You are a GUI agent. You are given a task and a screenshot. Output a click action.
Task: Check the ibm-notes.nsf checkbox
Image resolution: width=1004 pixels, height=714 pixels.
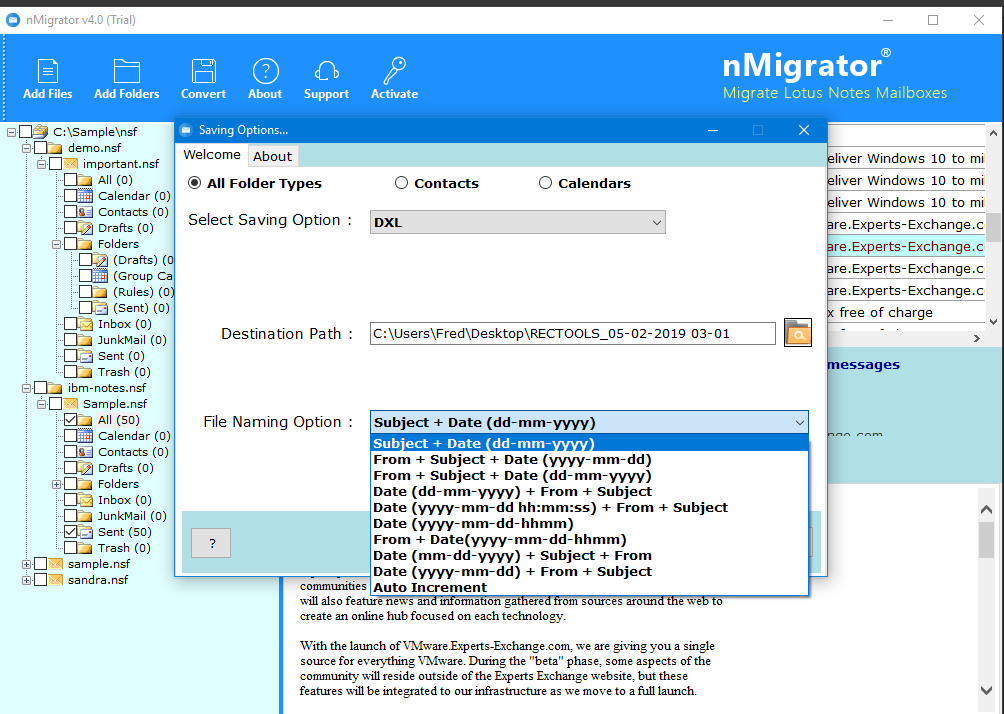click(40, 388)
